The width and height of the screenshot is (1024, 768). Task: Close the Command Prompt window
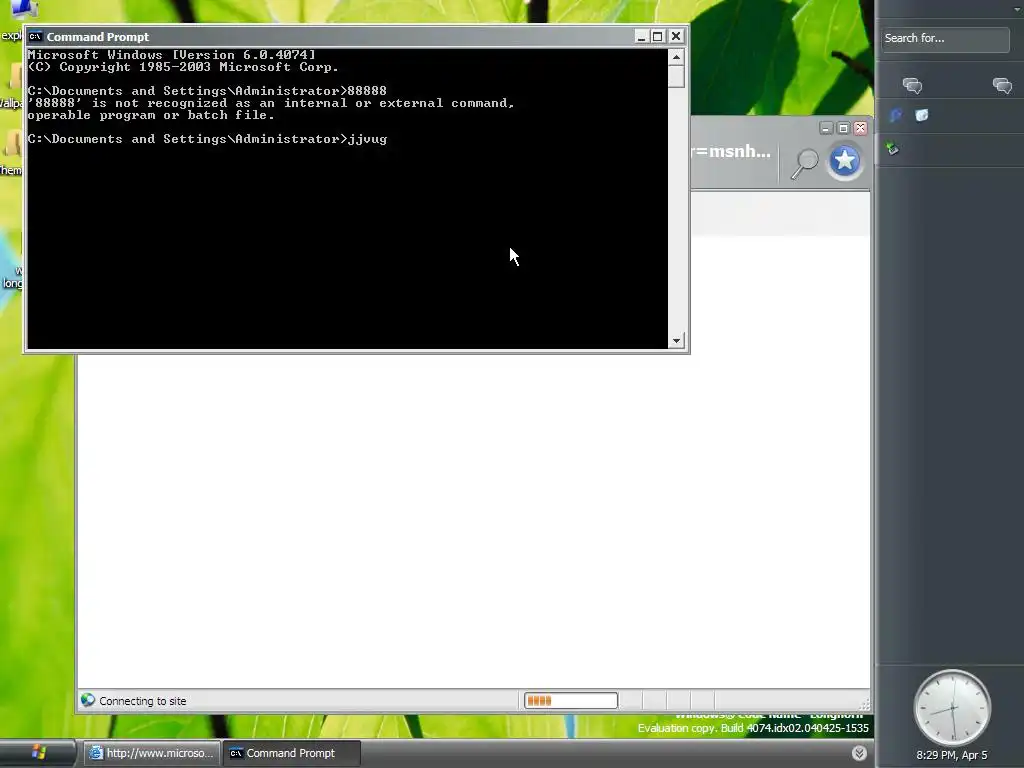coord(676,37)
